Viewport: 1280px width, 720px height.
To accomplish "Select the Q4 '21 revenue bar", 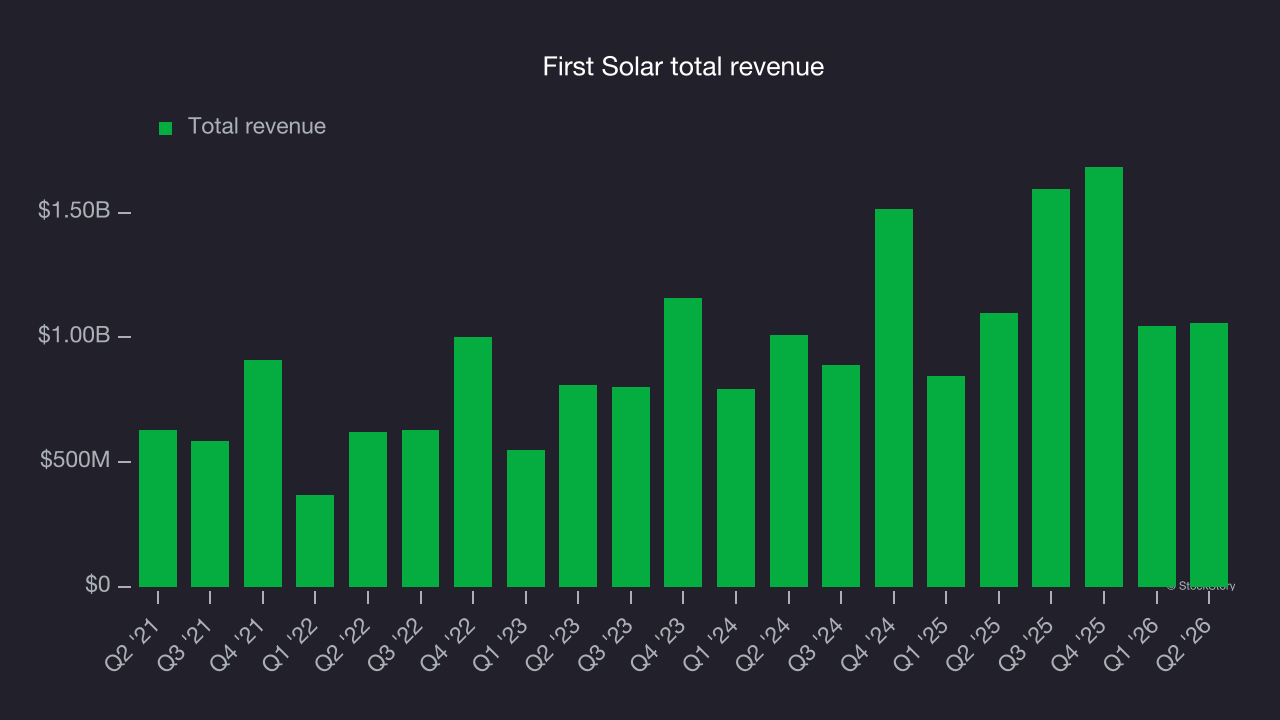I will coord(263,473).
